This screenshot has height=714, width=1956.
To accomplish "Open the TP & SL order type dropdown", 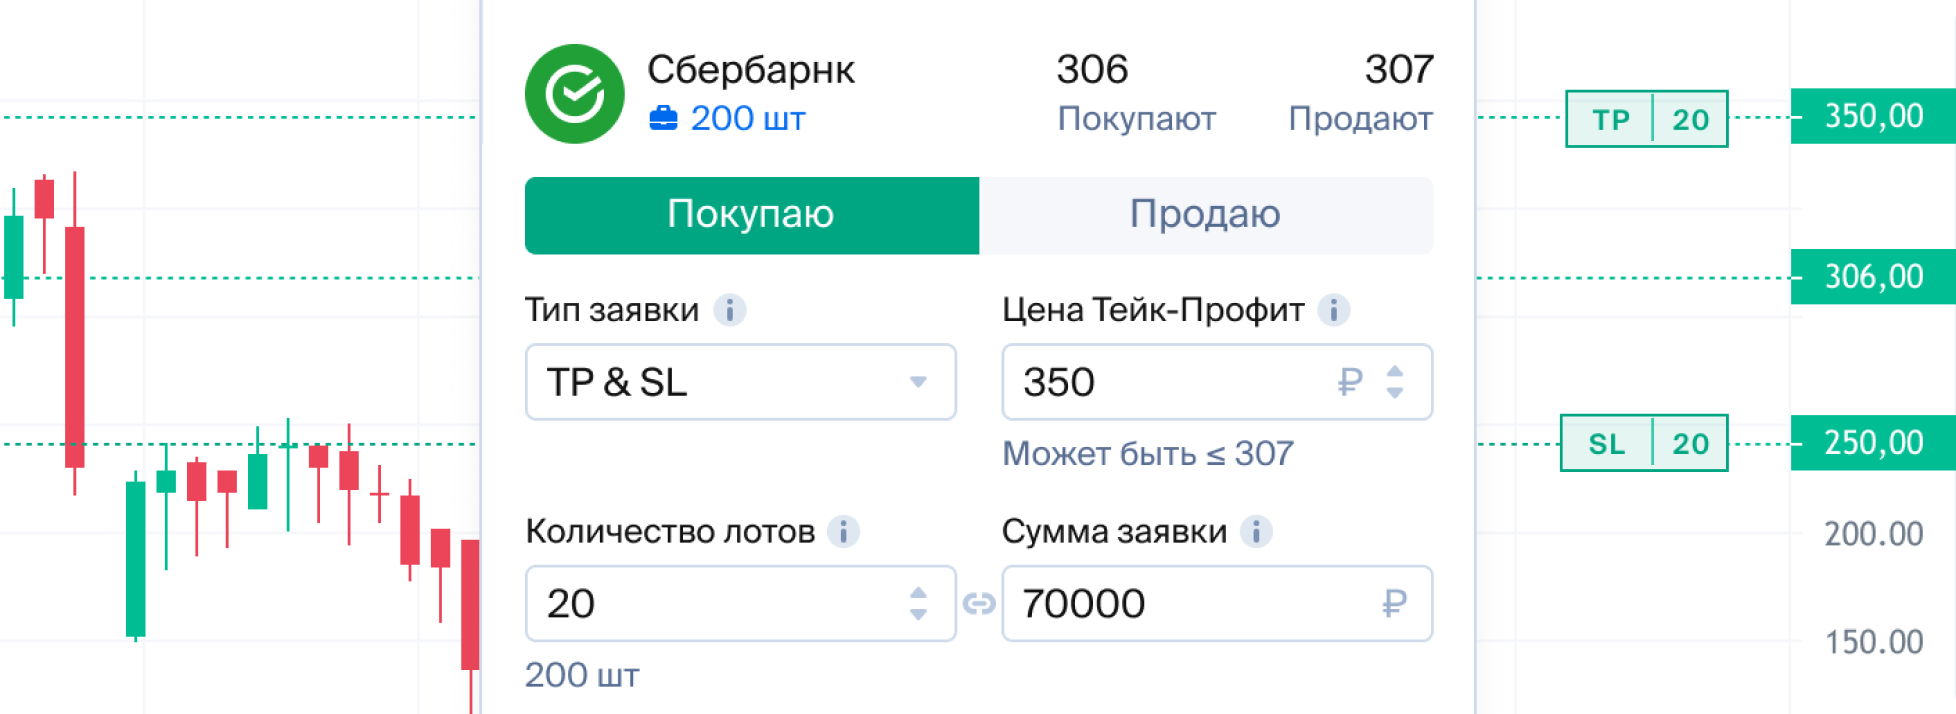I will click(x=740, y=382).
